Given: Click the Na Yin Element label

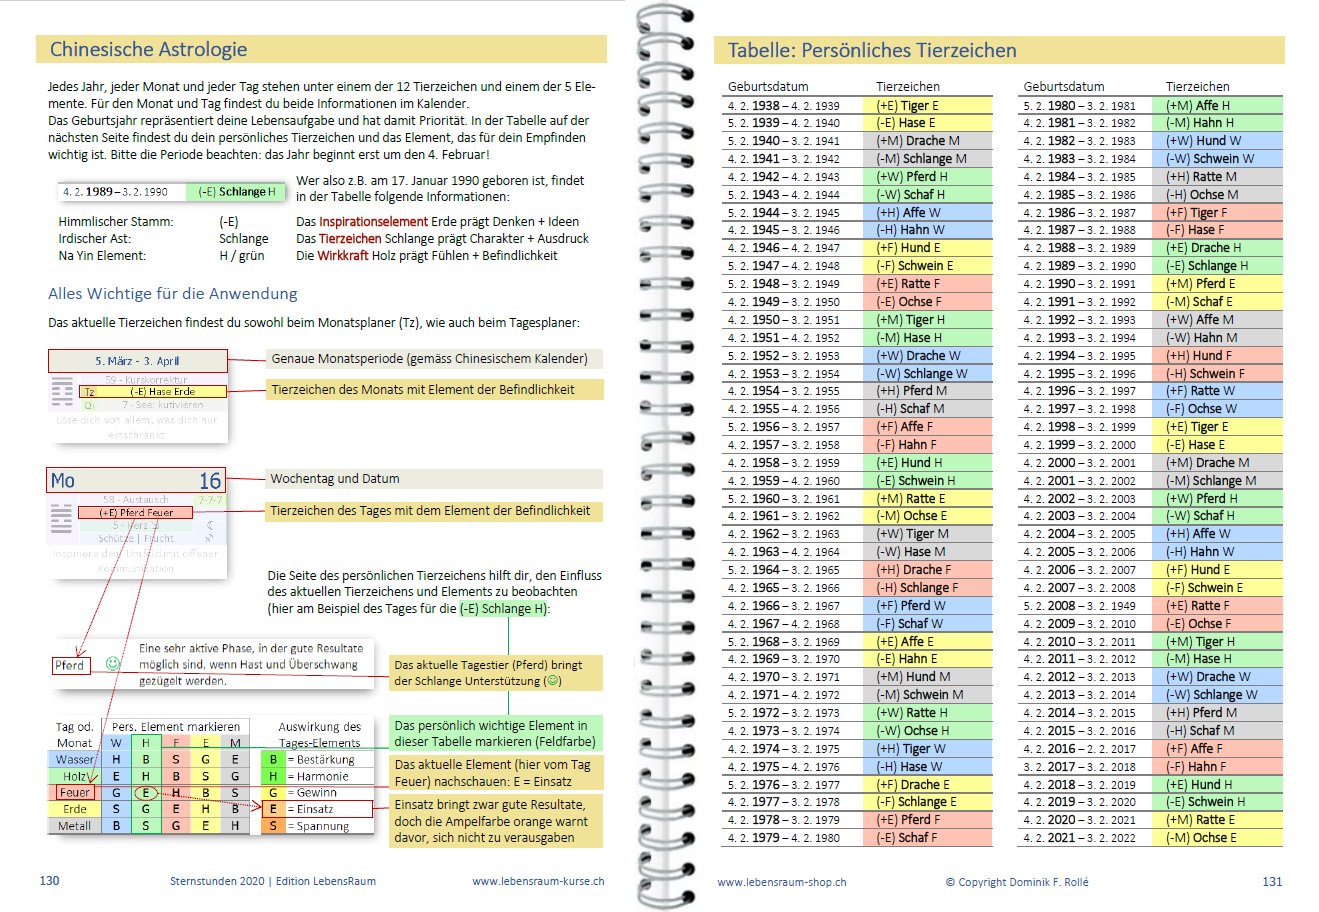Looking at the screenshot, I should (102, 255).
